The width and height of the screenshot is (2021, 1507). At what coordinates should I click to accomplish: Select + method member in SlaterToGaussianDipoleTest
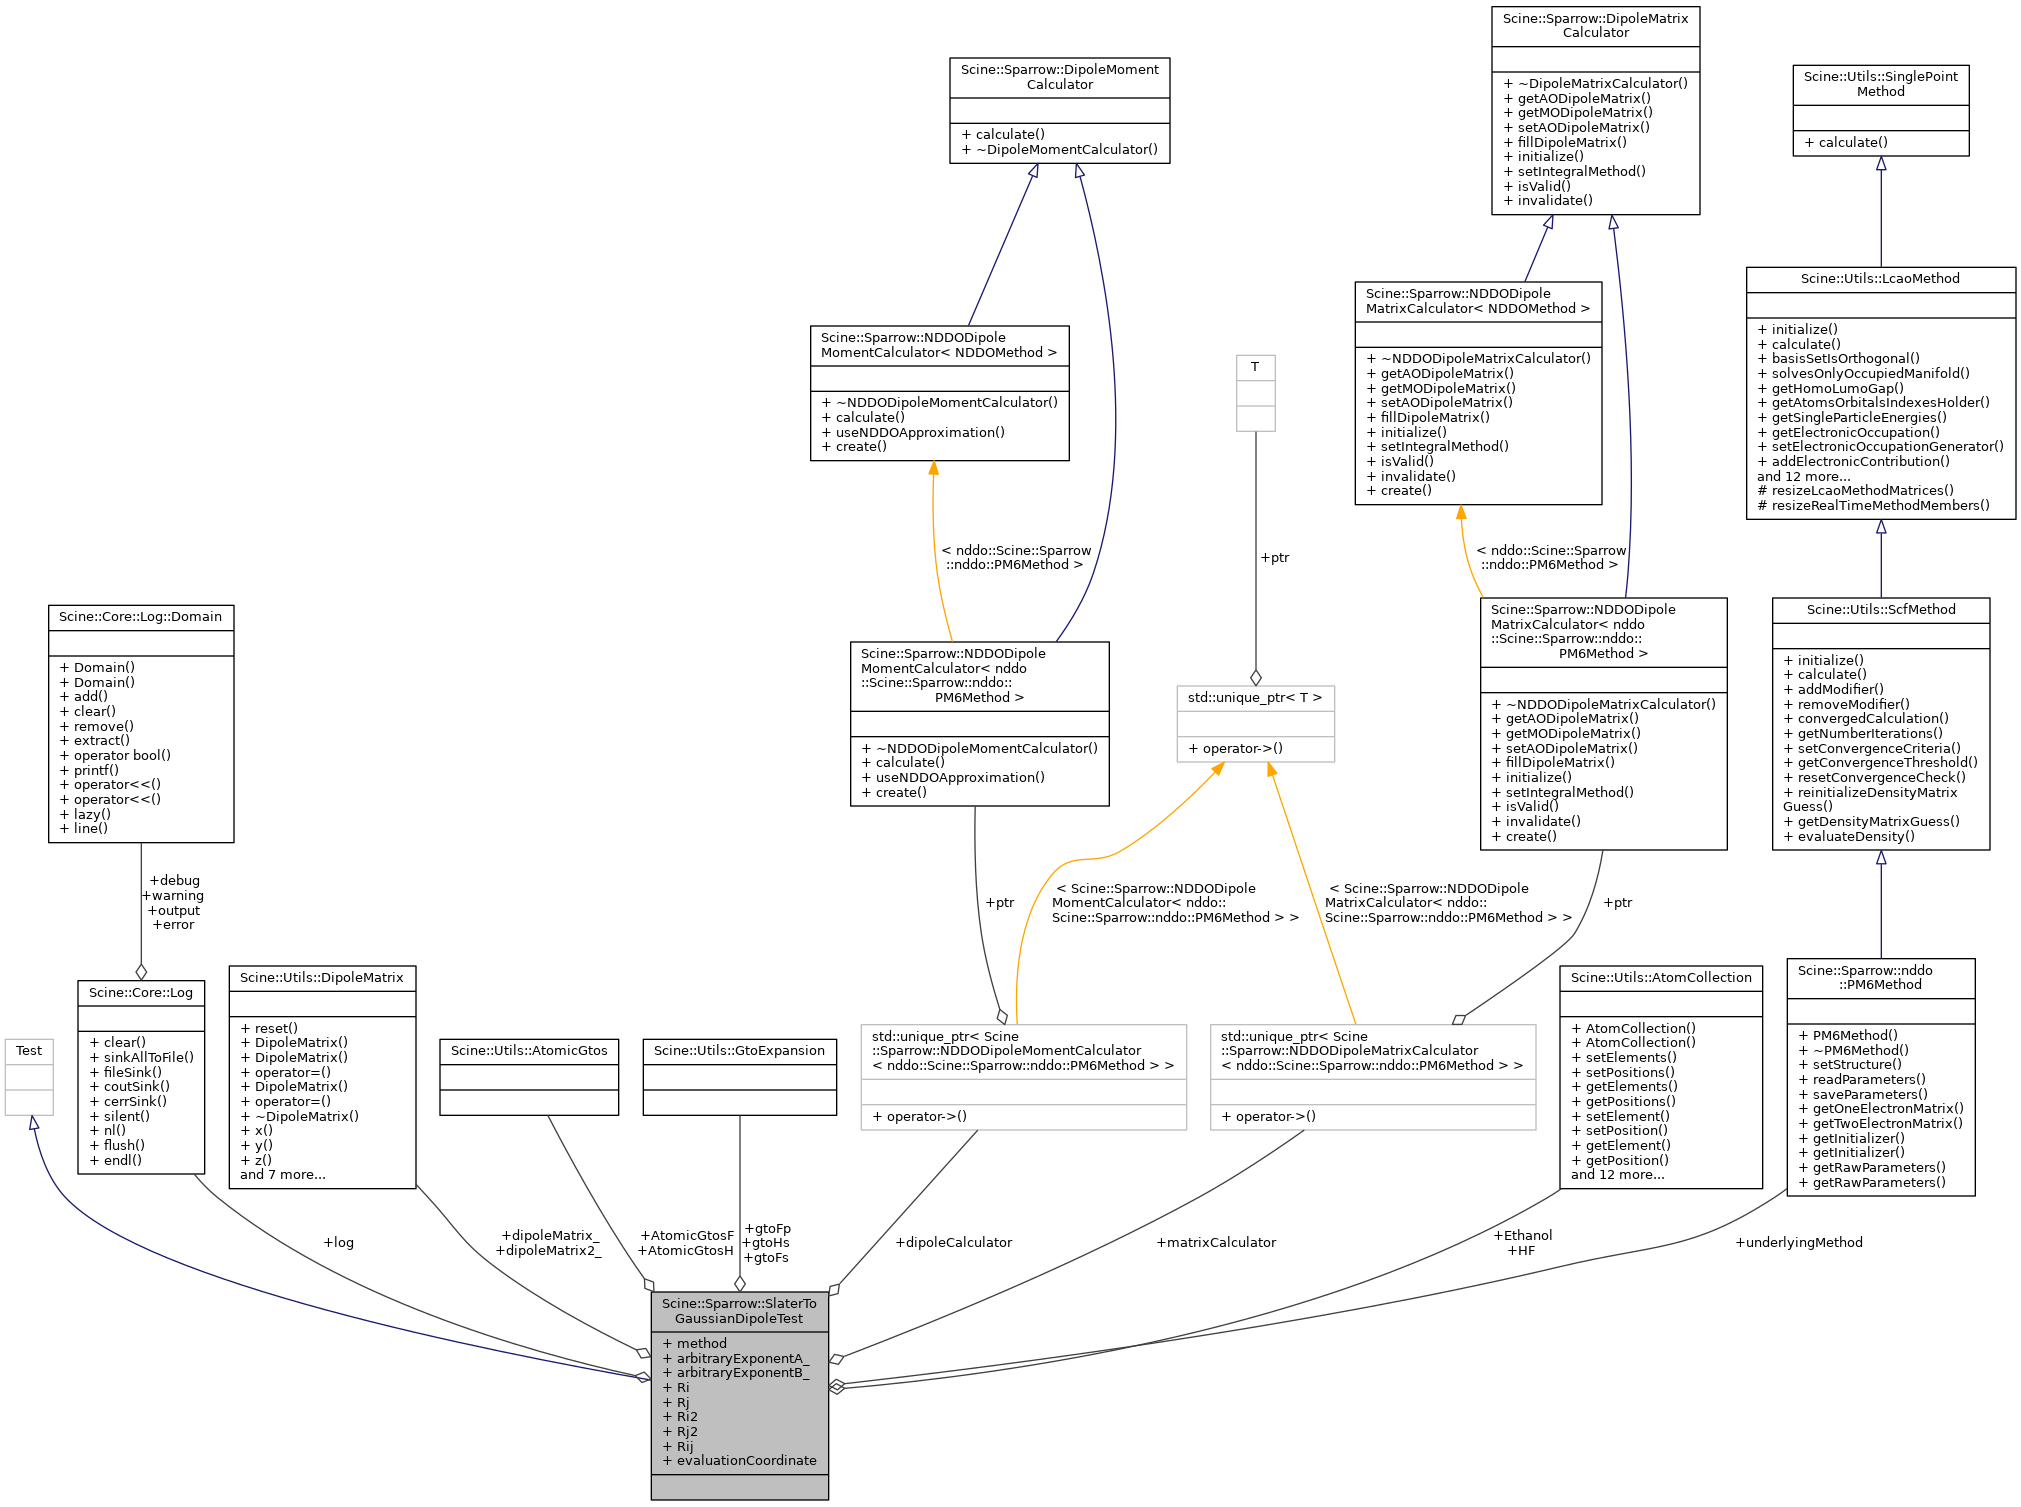(694, 1343)
